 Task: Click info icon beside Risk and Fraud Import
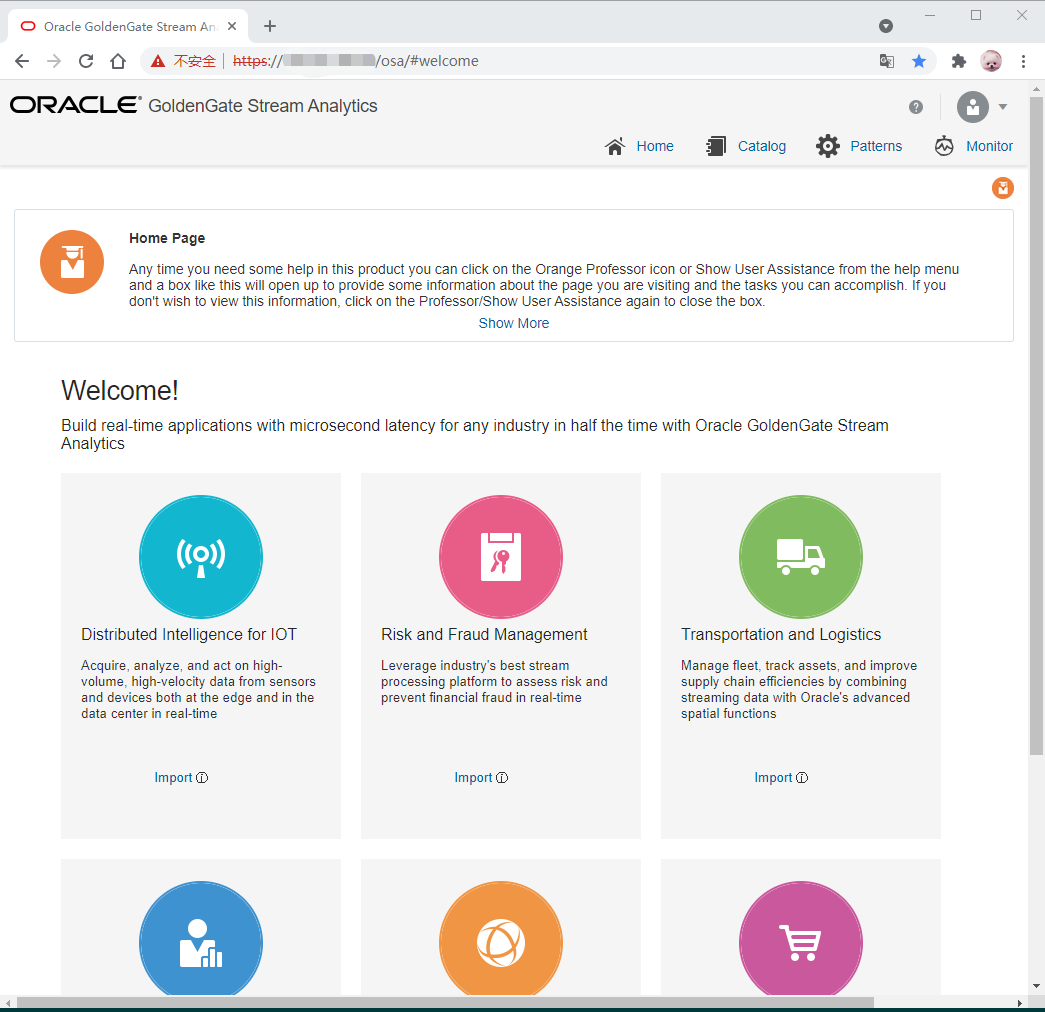coord(502,777)
